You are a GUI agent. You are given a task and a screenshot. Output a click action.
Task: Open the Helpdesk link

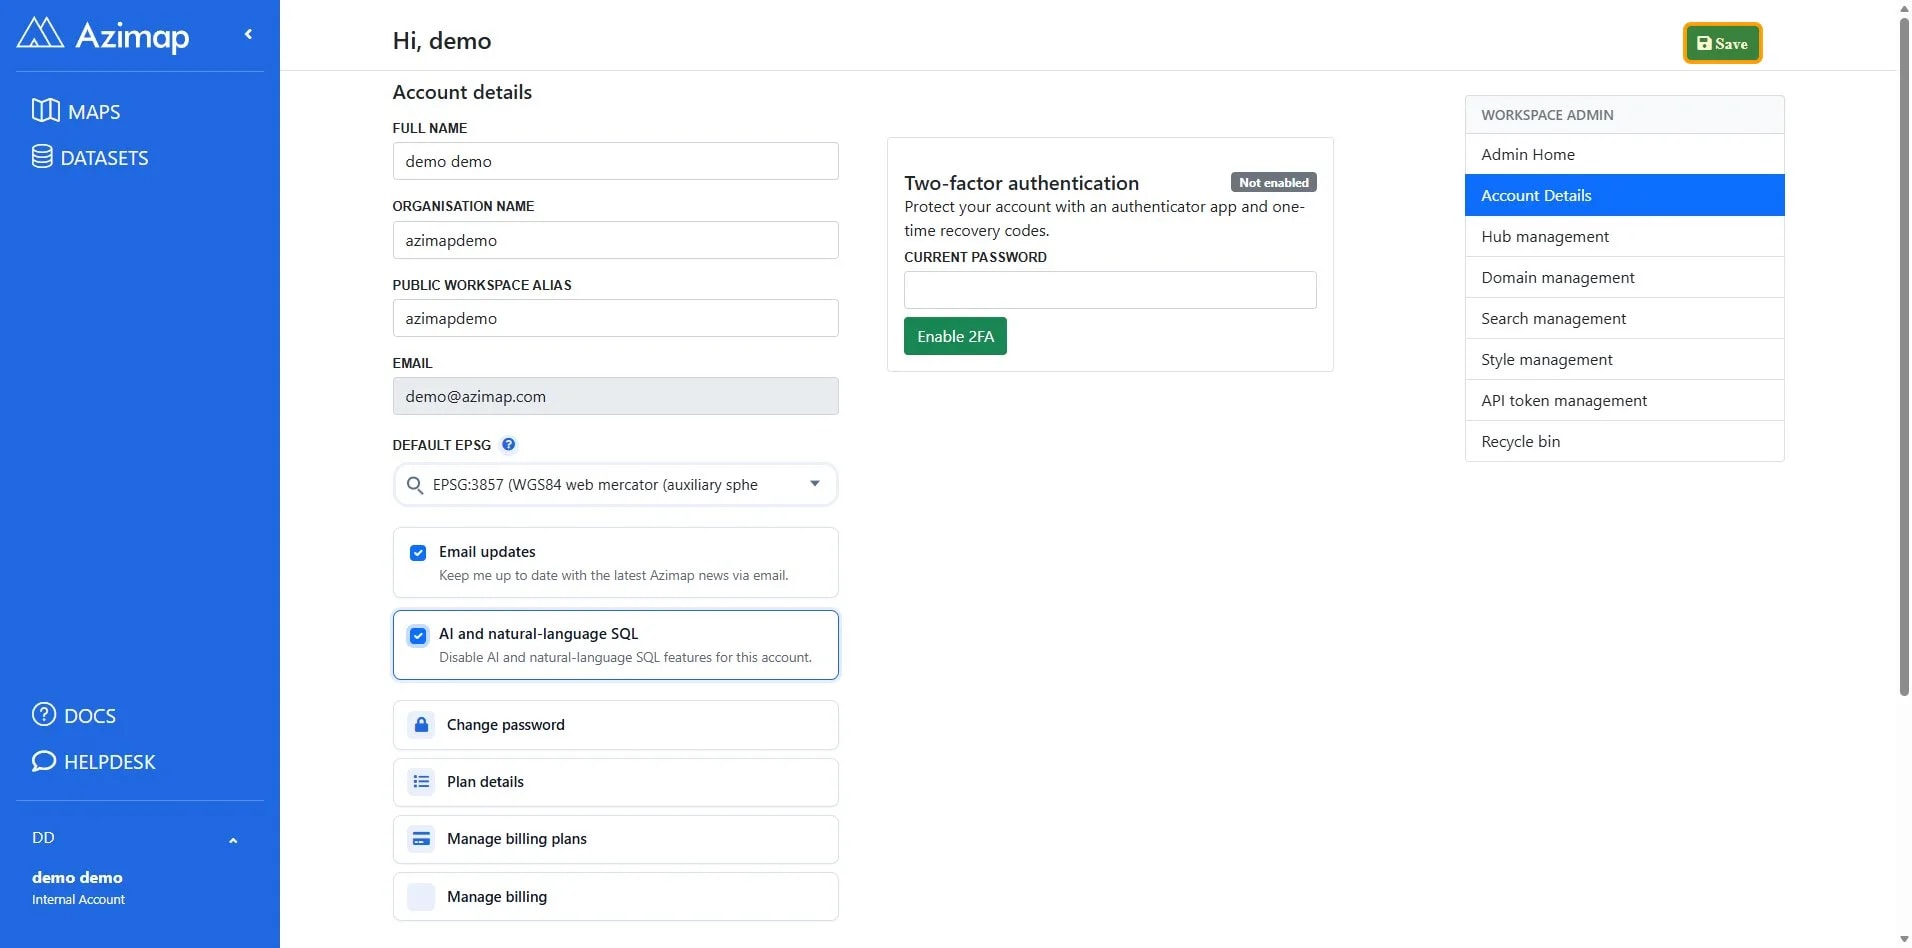94,761
